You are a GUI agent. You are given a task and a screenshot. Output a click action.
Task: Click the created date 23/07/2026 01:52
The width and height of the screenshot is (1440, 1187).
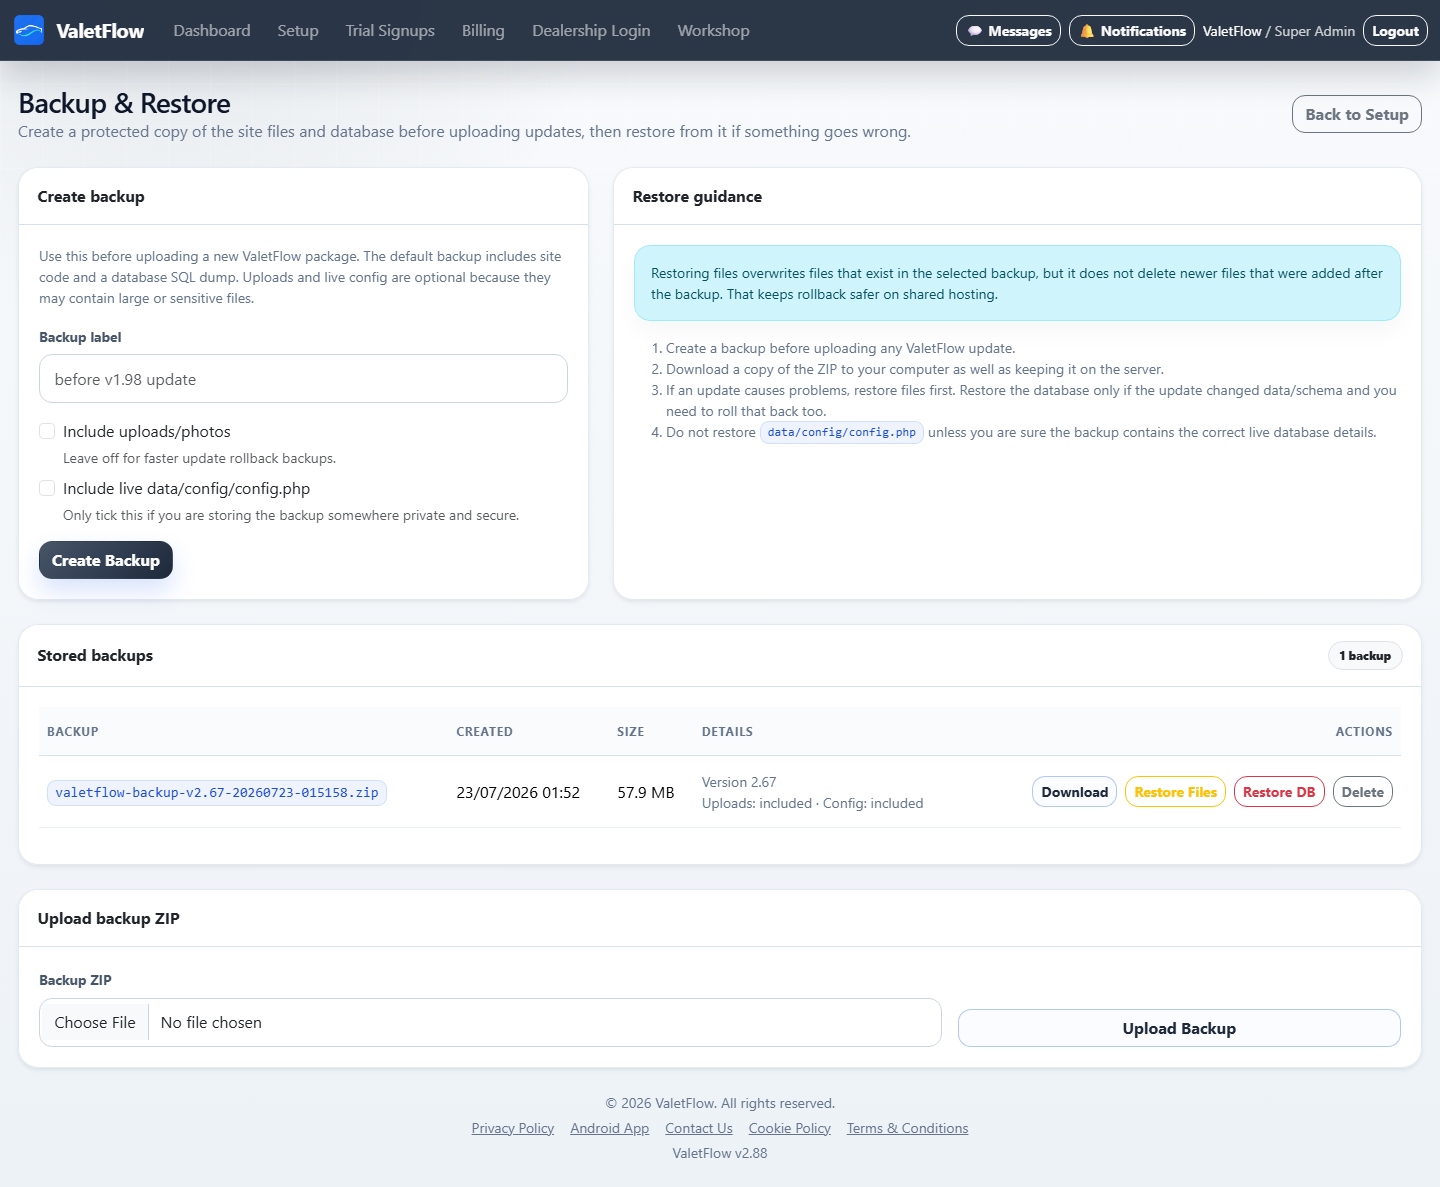coord(518,792)
